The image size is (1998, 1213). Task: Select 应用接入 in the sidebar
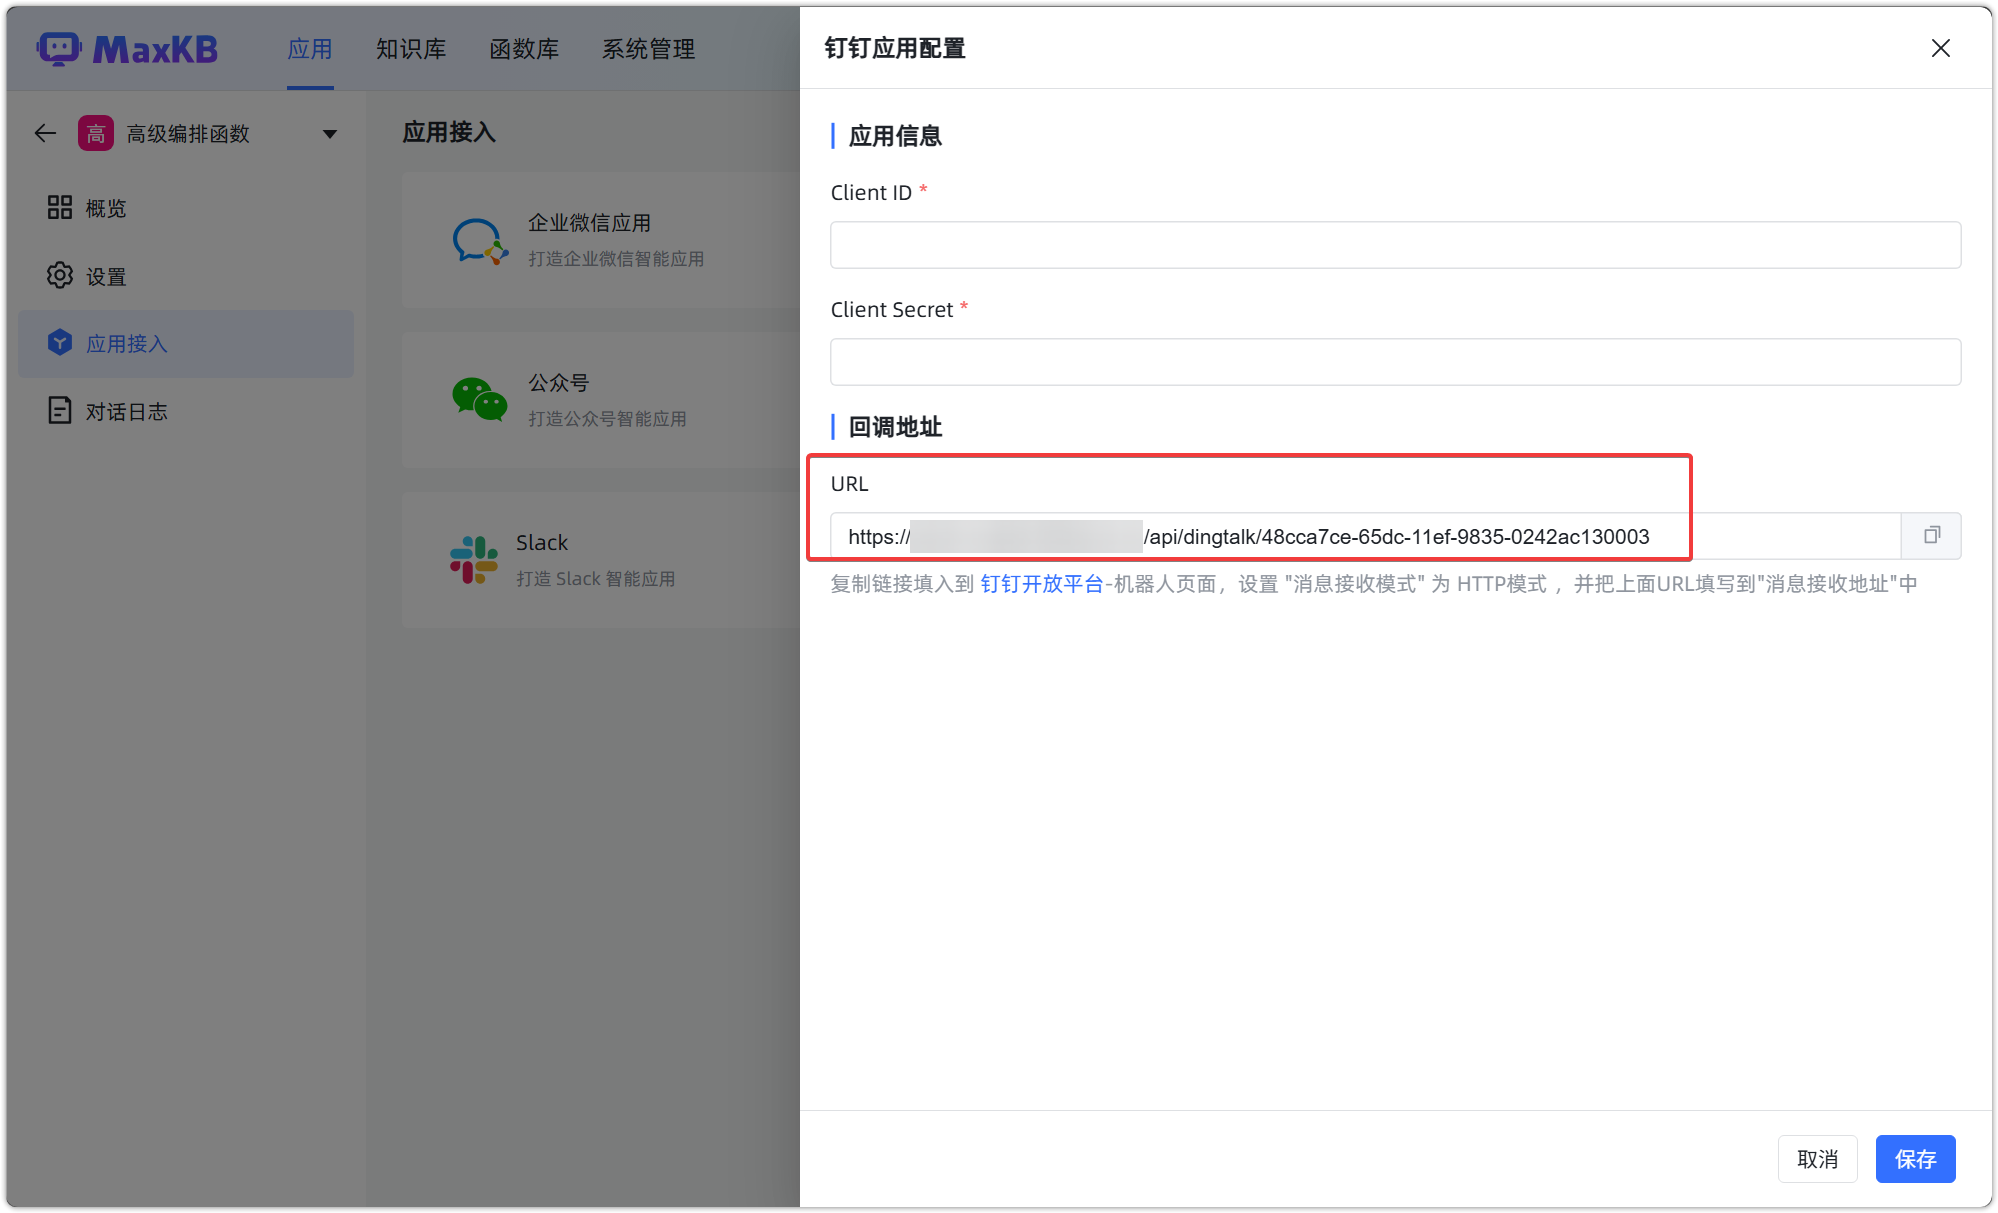(x=186, y=344)
